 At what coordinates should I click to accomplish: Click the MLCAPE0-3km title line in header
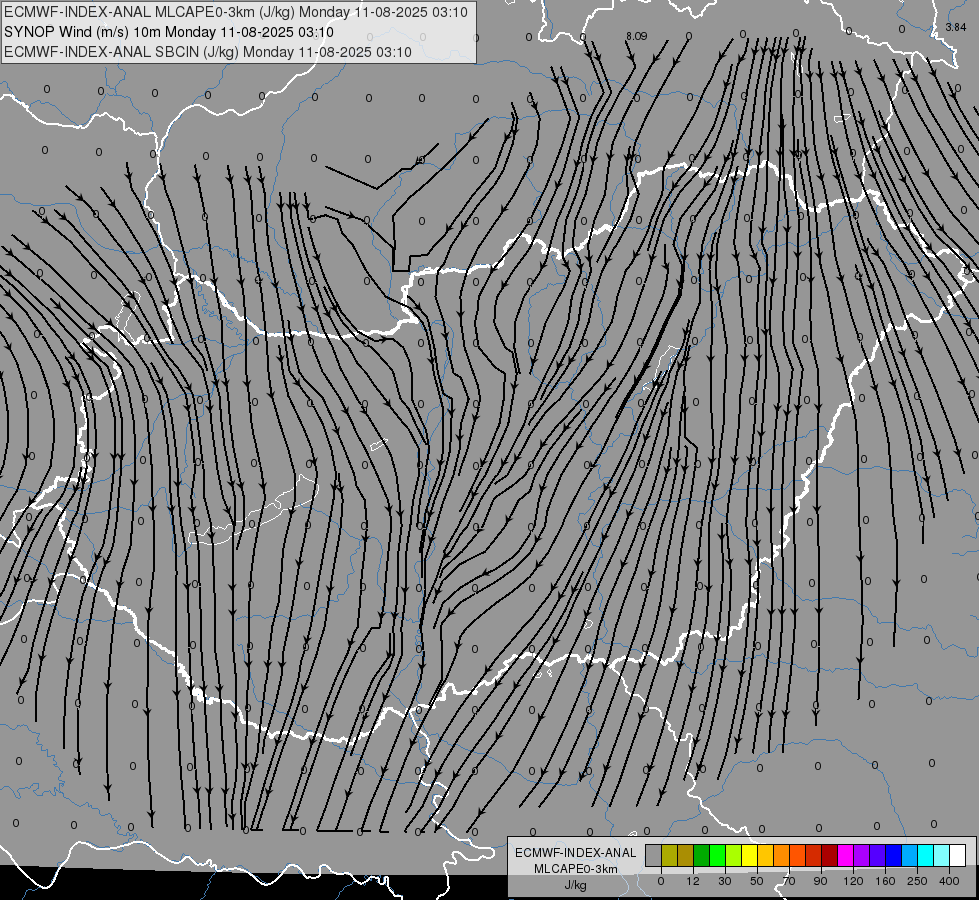pyautogui.click(x=236, y=12)
